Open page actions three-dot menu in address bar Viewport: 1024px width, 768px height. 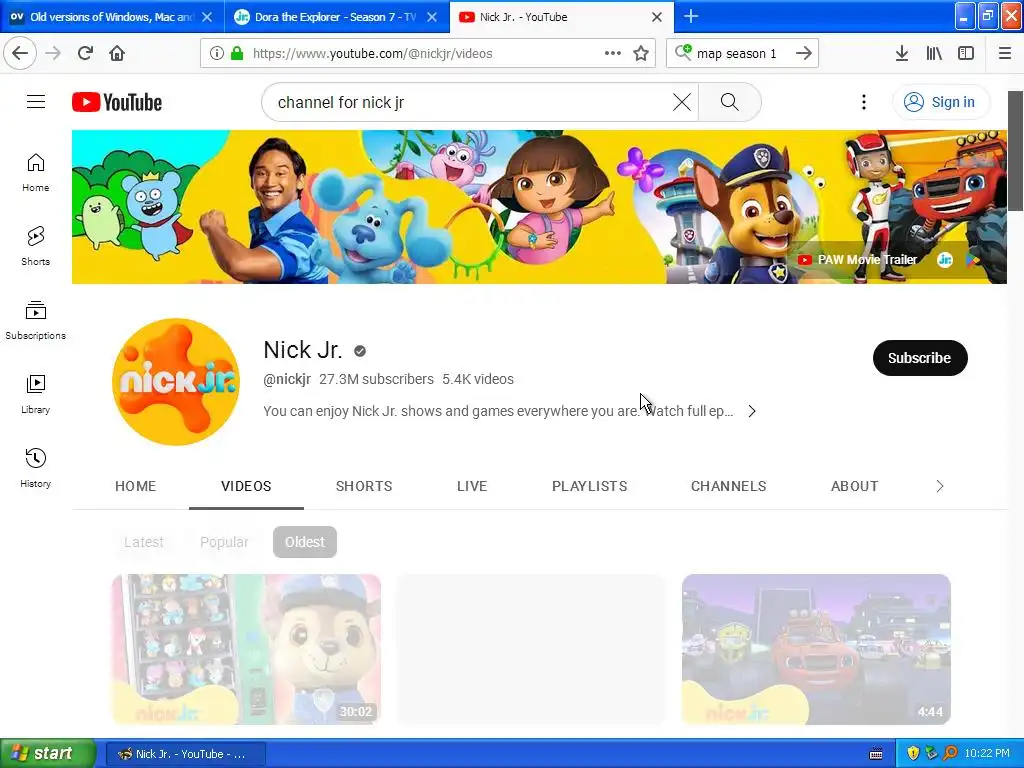coord(613,53)
